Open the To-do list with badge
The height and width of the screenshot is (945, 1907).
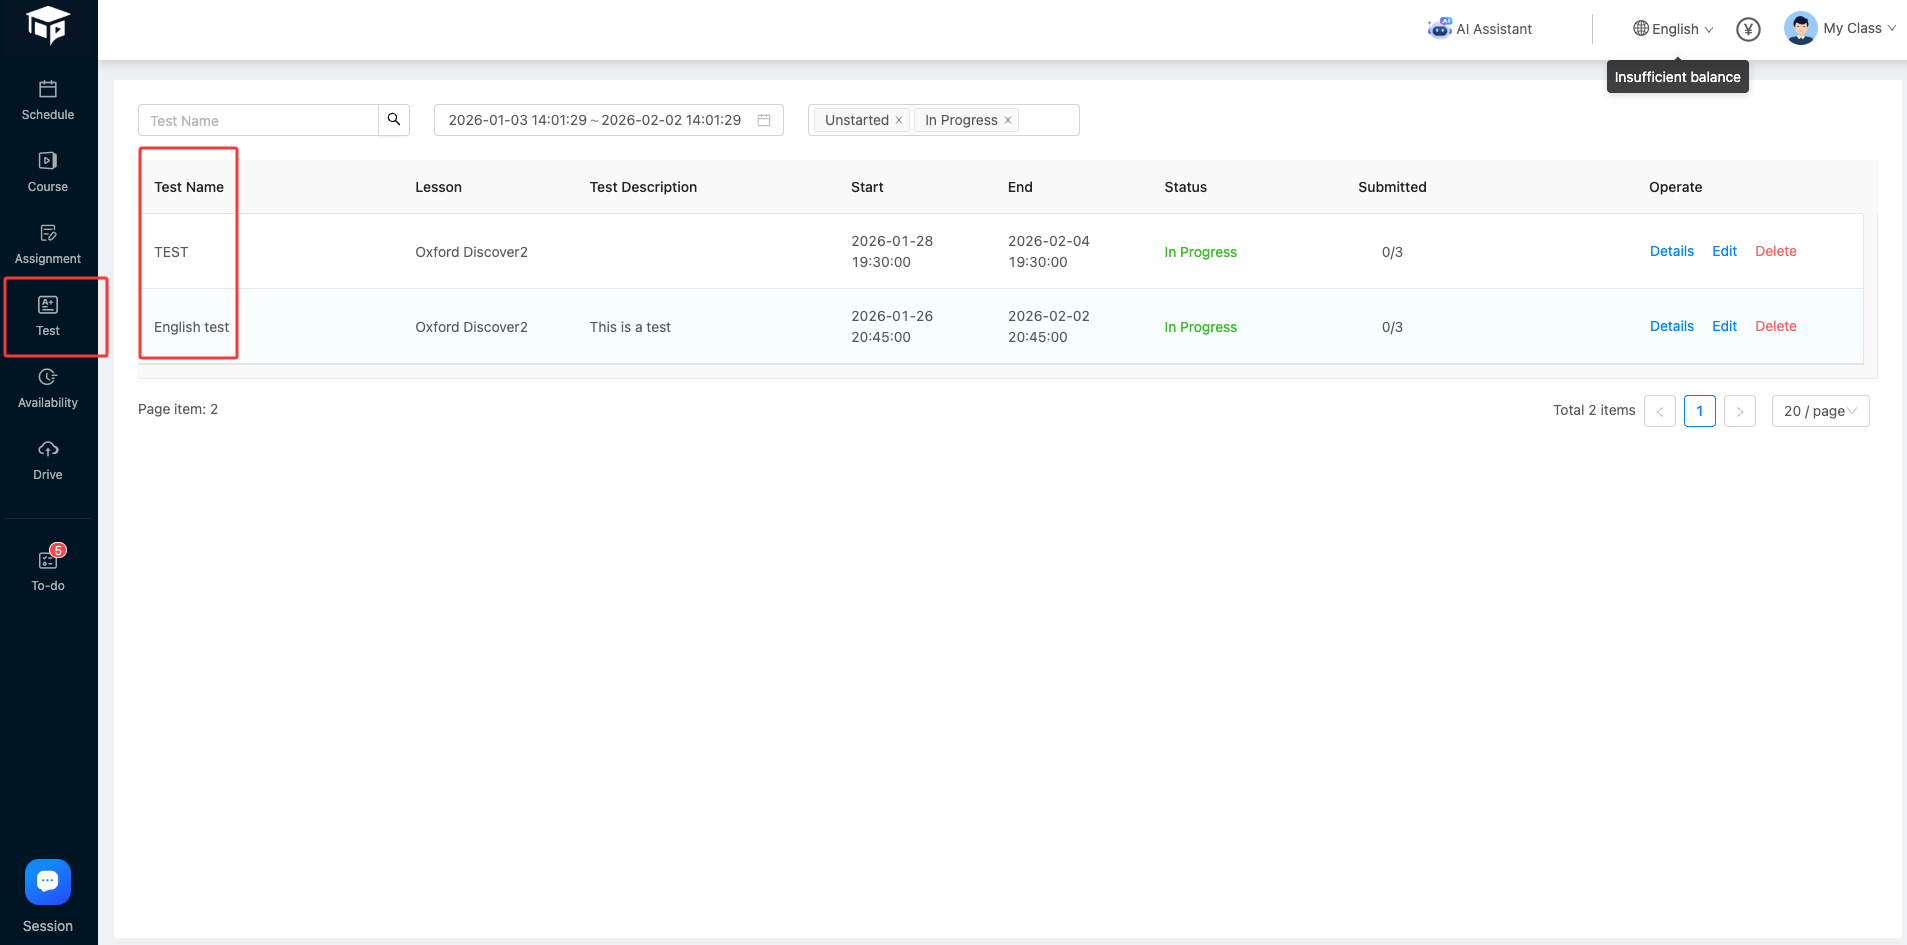pos(48,570)
